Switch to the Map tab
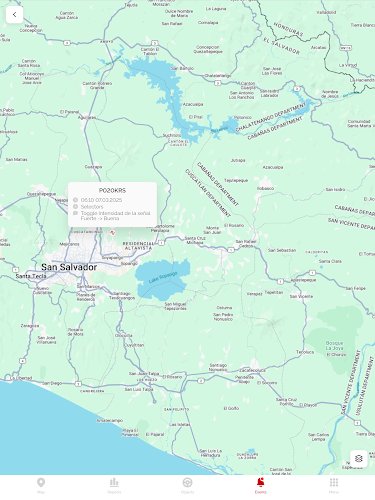375x500 pixels. tap(41, 485)
